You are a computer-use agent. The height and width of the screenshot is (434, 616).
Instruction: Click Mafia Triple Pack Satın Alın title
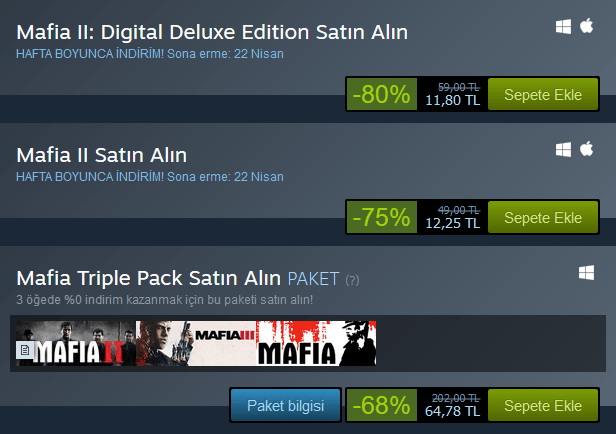[148, 278]
